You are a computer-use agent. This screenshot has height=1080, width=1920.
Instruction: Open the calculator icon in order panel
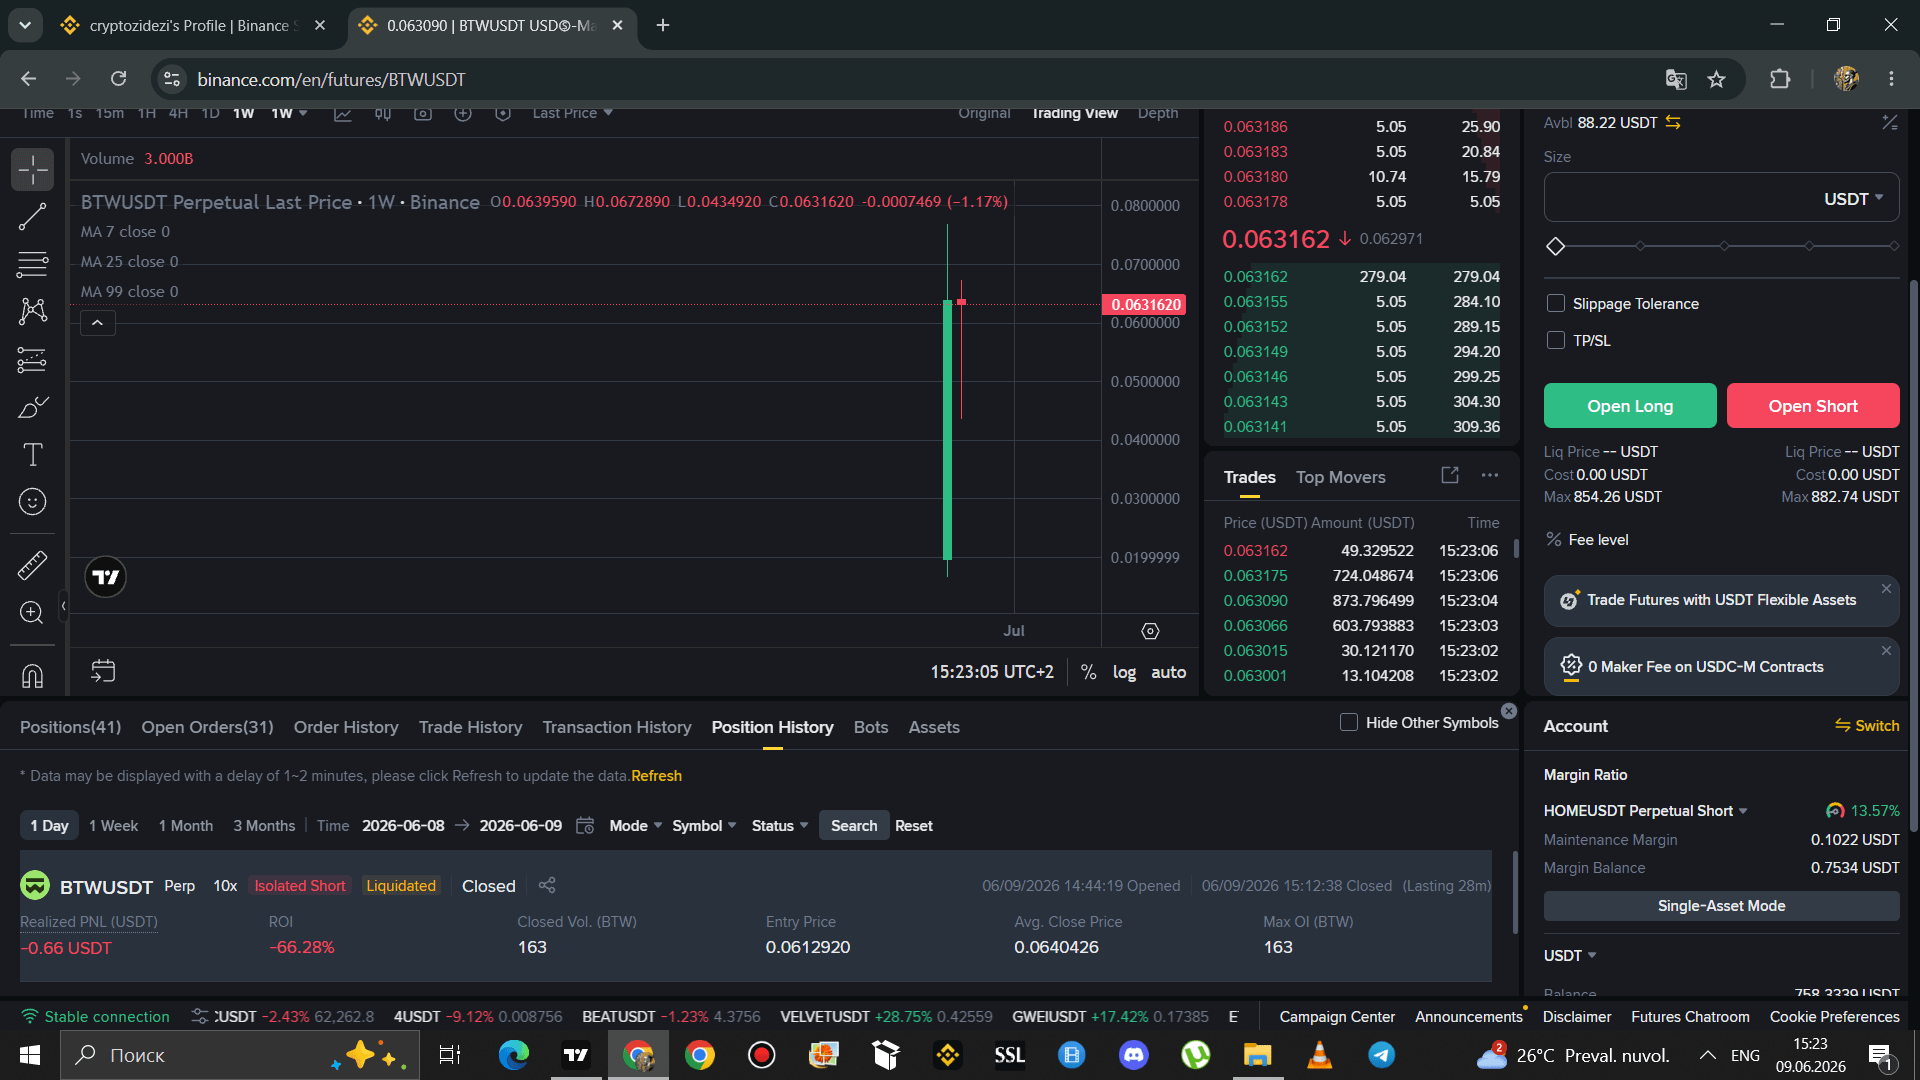click(1889, 122)
